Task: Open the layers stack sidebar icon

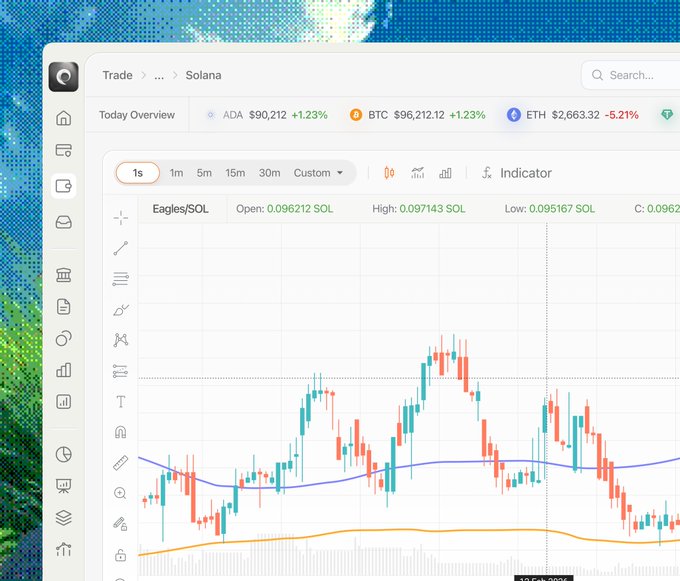Action: point(64,518)
